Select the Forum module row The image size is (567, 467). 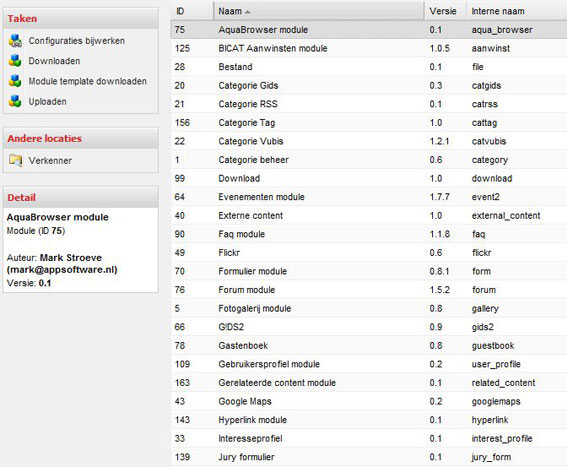point(369,290)
